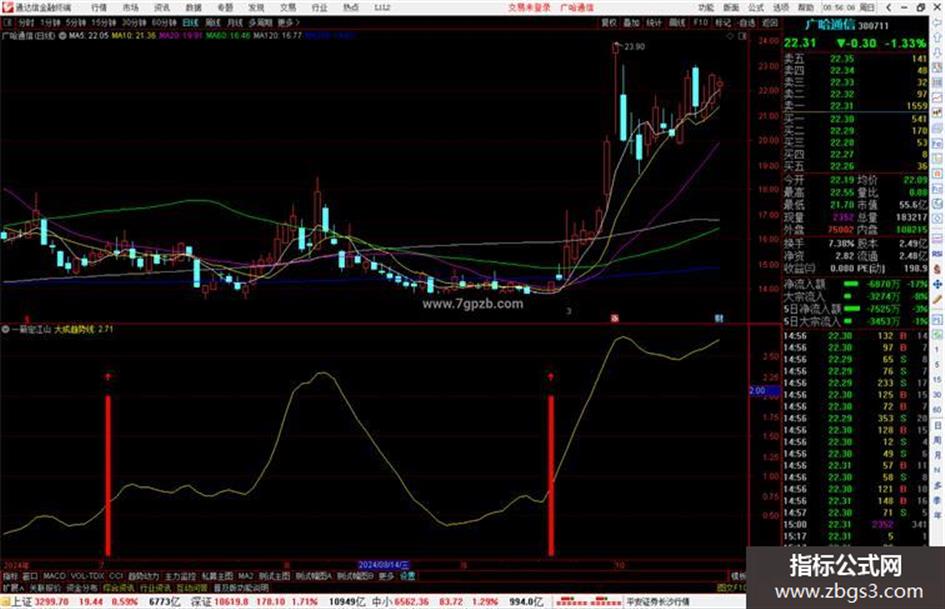Click the 2024/08/14 date marker on timeline

point(384,565)
